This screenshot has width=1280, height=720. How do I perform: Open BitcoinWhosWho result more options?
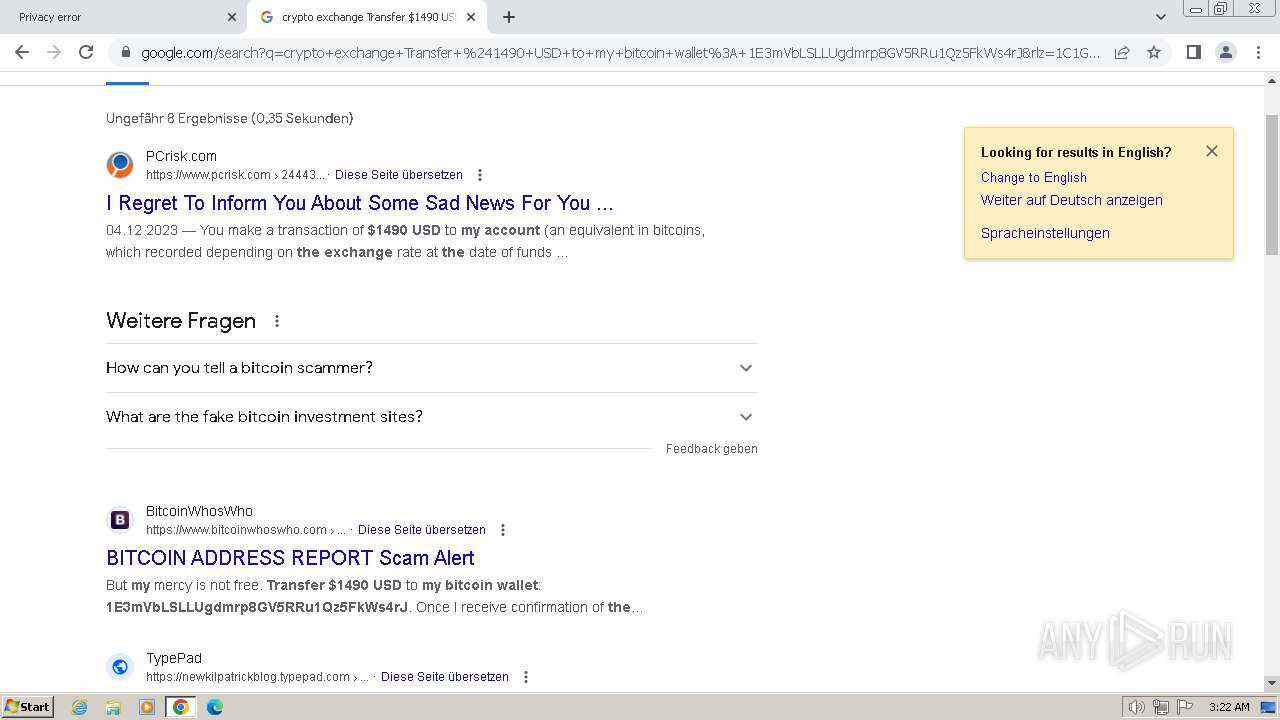503,530
